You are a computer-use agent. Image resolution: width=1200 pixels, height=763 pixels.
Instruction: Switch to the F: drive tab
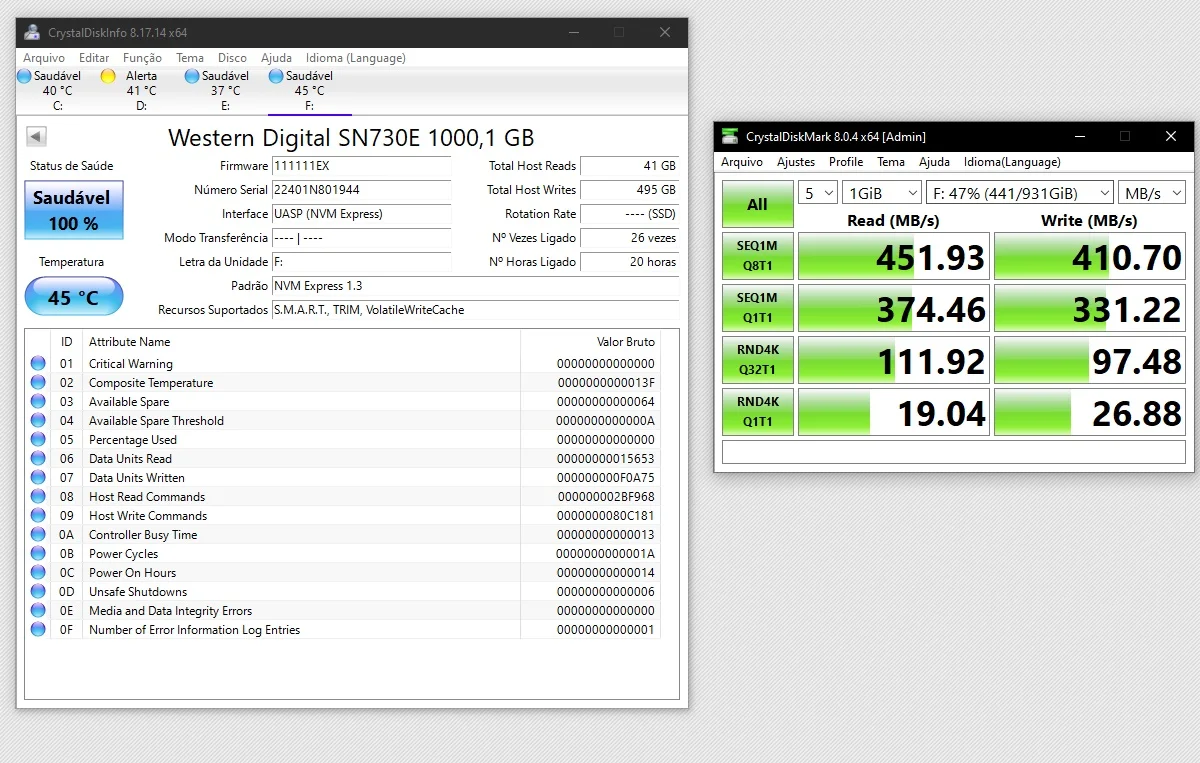pyautogui.click(x=309, y=91)
